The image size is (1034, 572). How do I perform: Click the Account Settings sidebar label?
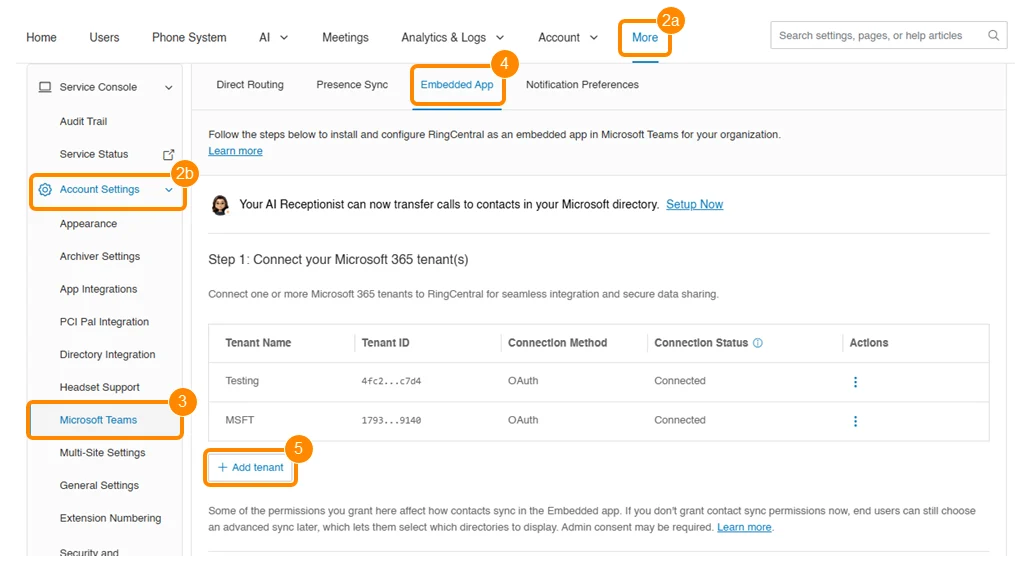[x=100, y=189]
